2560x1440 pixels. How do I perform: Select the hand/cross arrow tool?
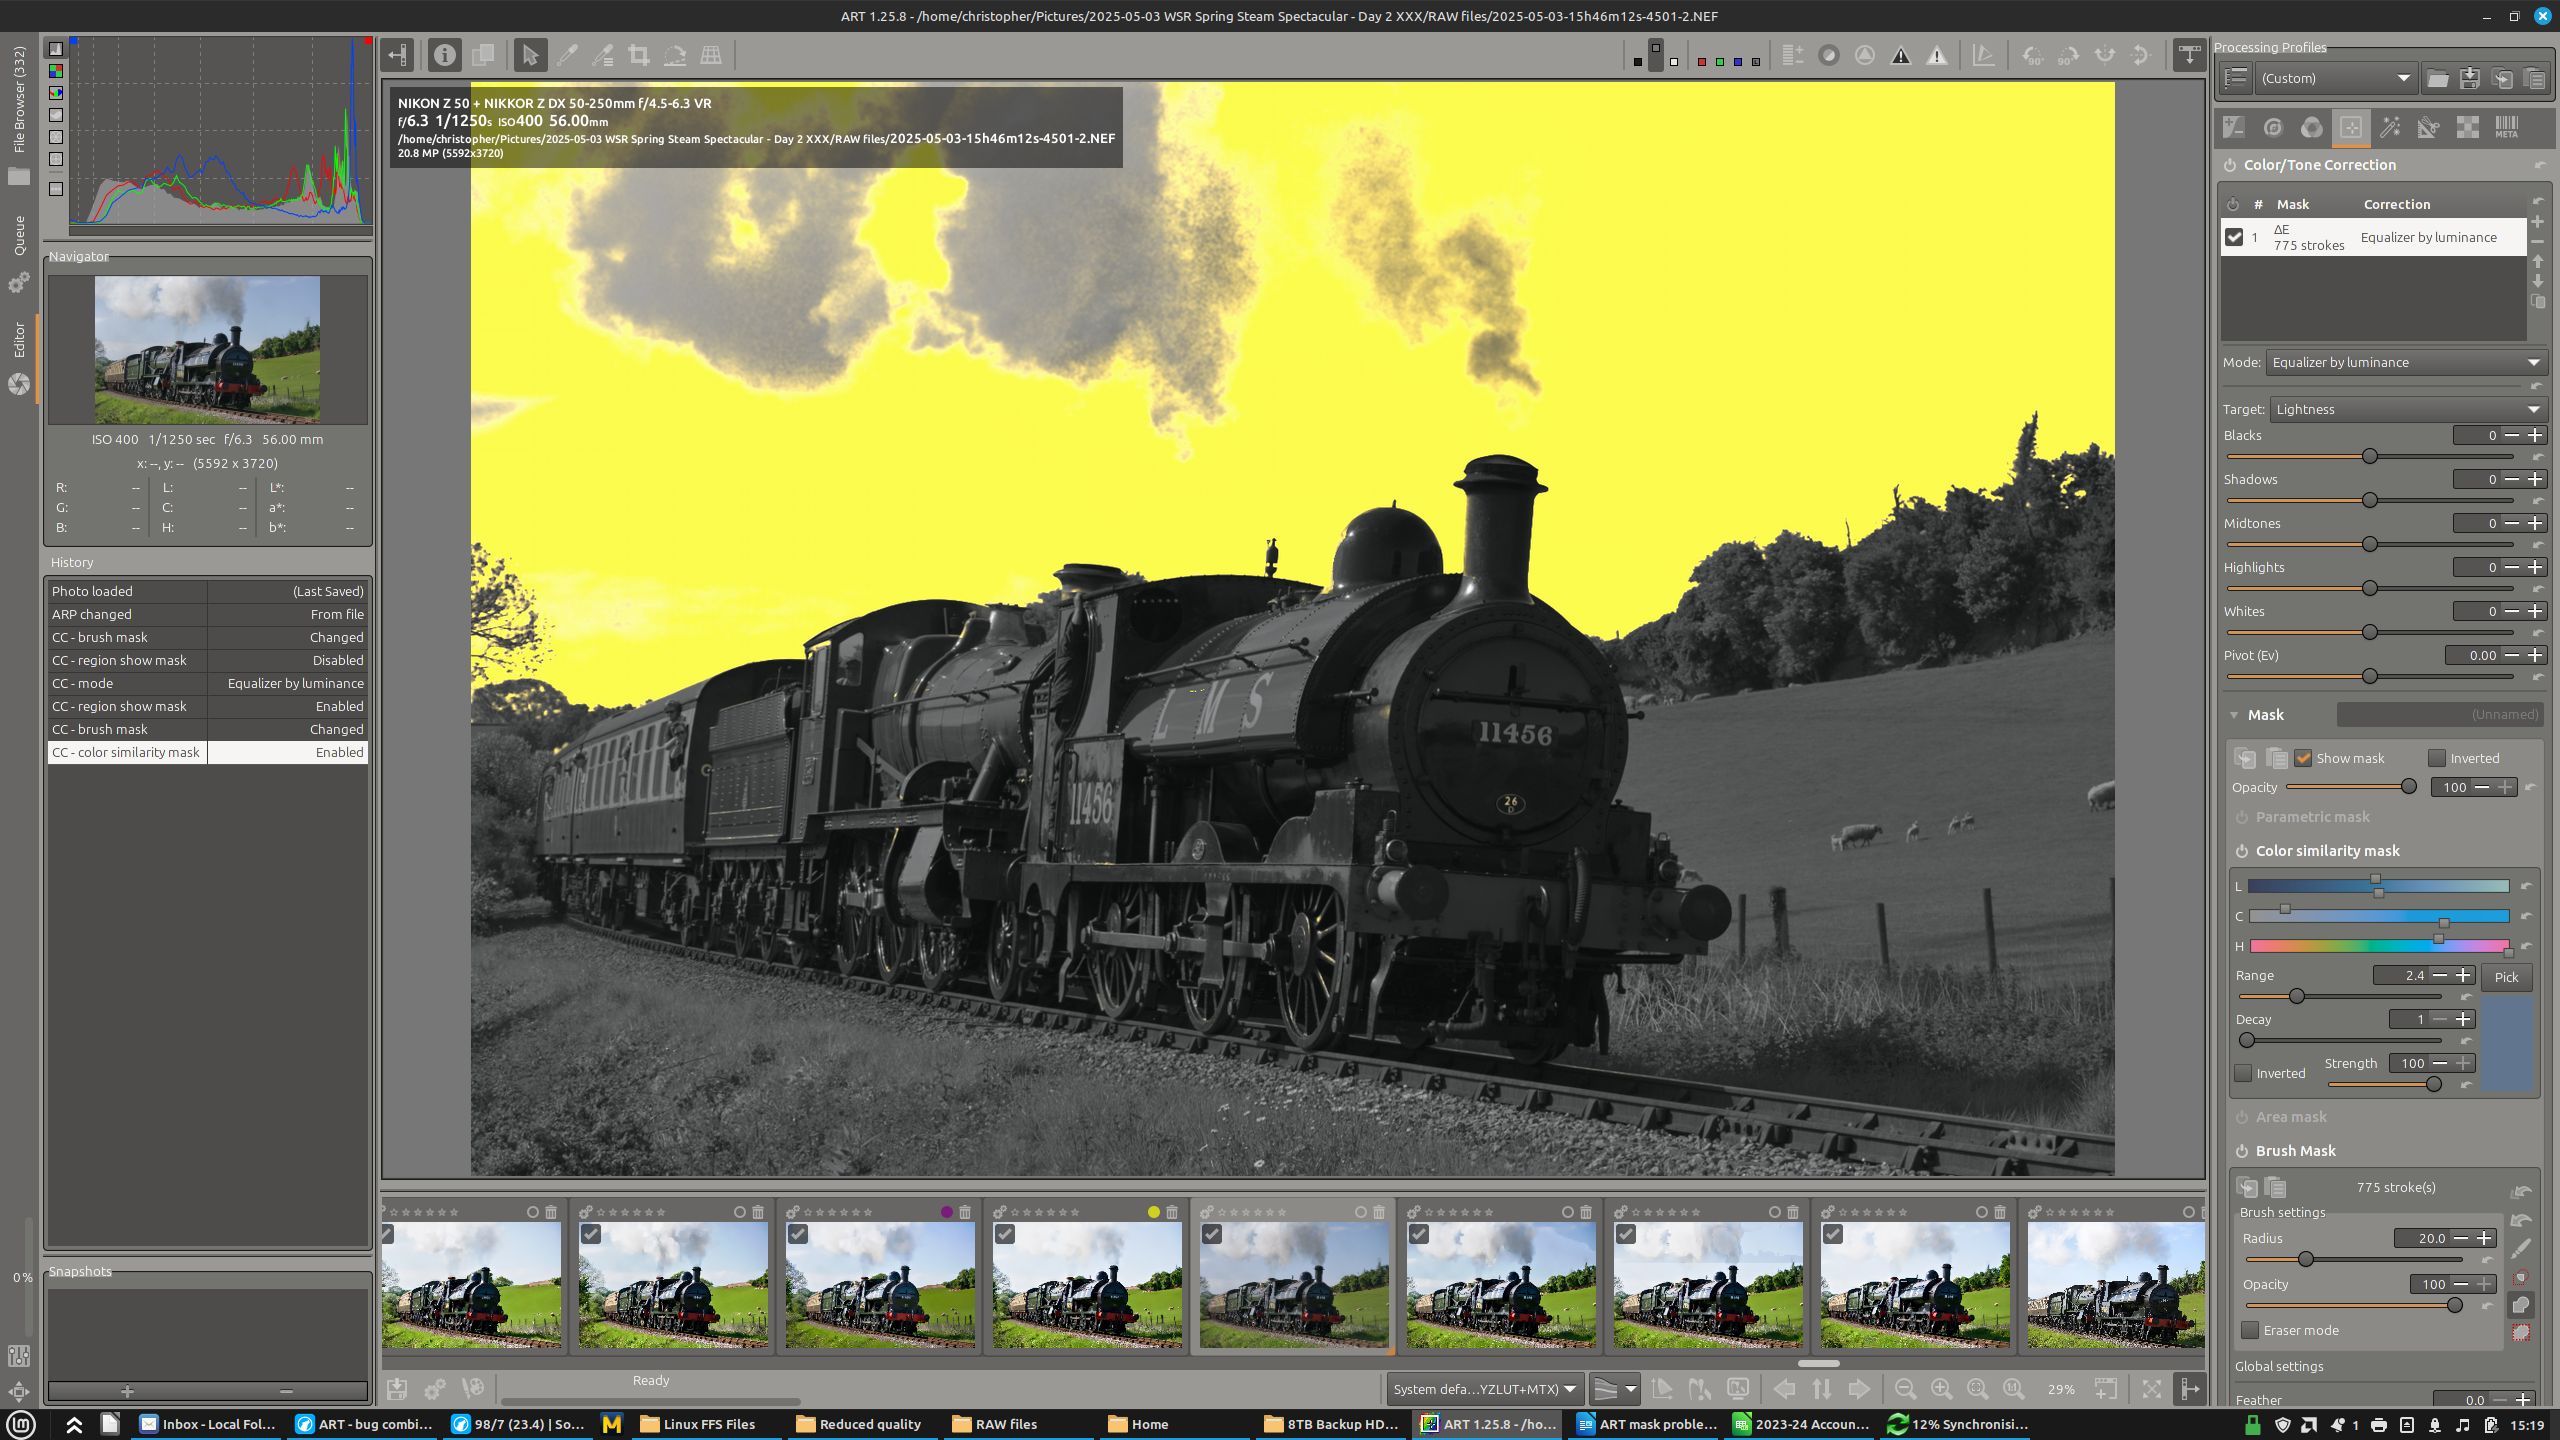pyautogui.click(x=531, y=55)
